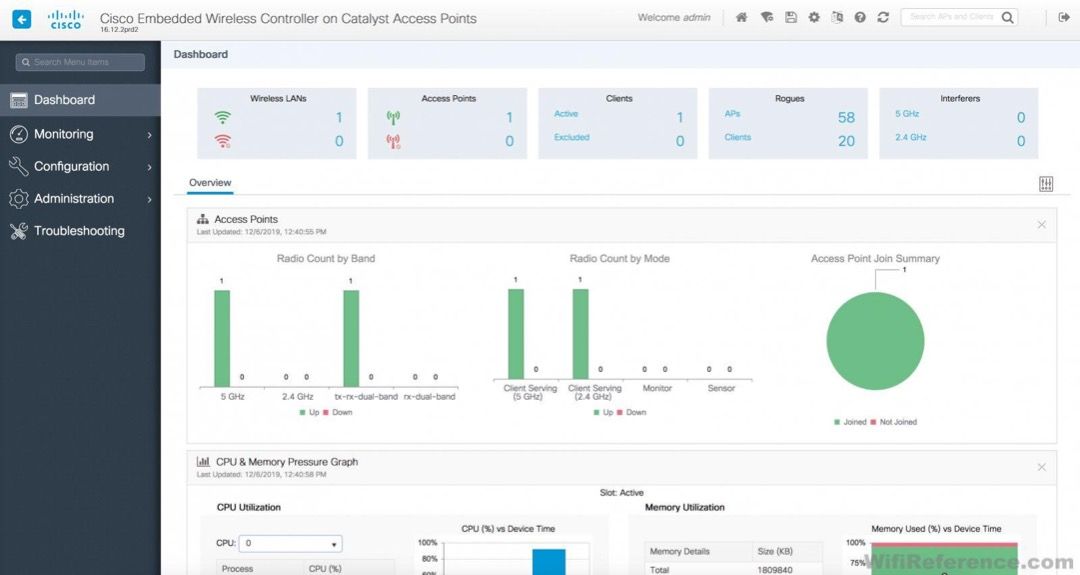Refresh the page using the refresh icon
The height and width of the screenshot is (575, 1080).
point(883,18)
